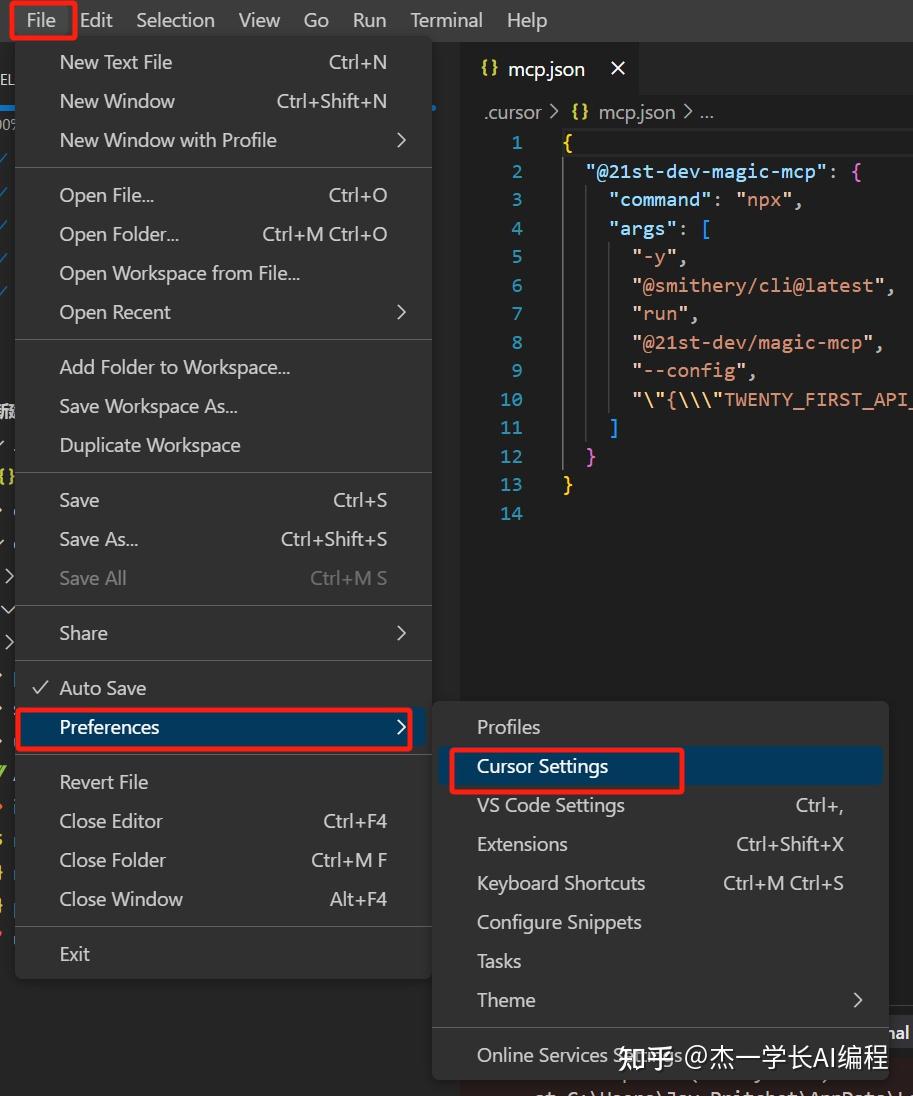913x1096 pixels.
Task: Click line number 14 in the editor gutter
Action: (x=511, y=513)
